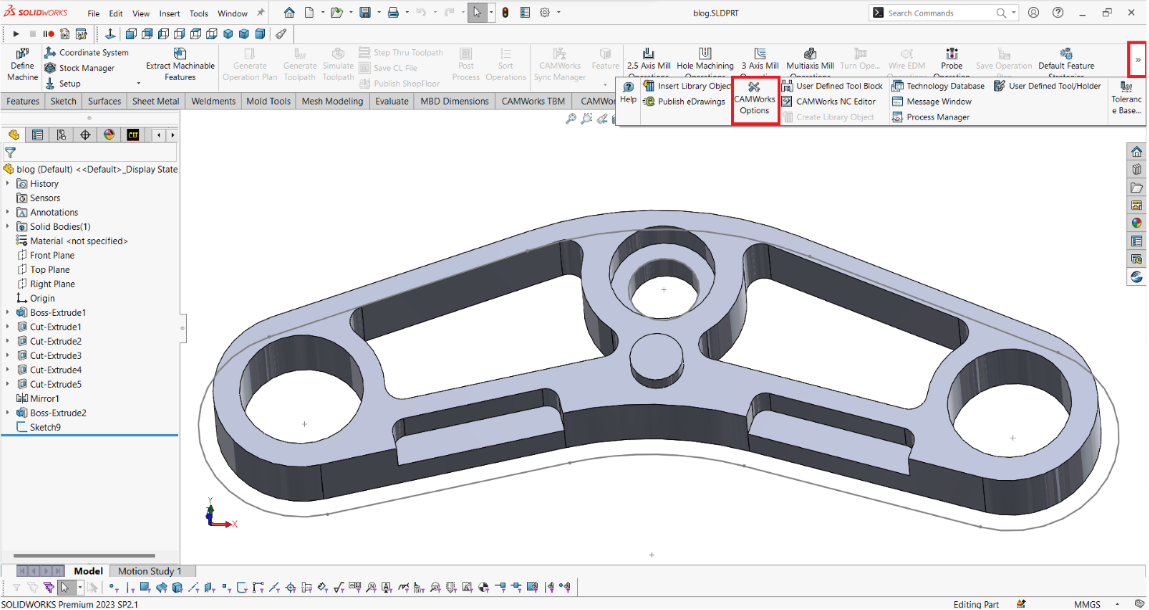The image size is (1149, 610).
Task: Pin the SOLIDWORKS menu bar
Action: tap(262, 13)
